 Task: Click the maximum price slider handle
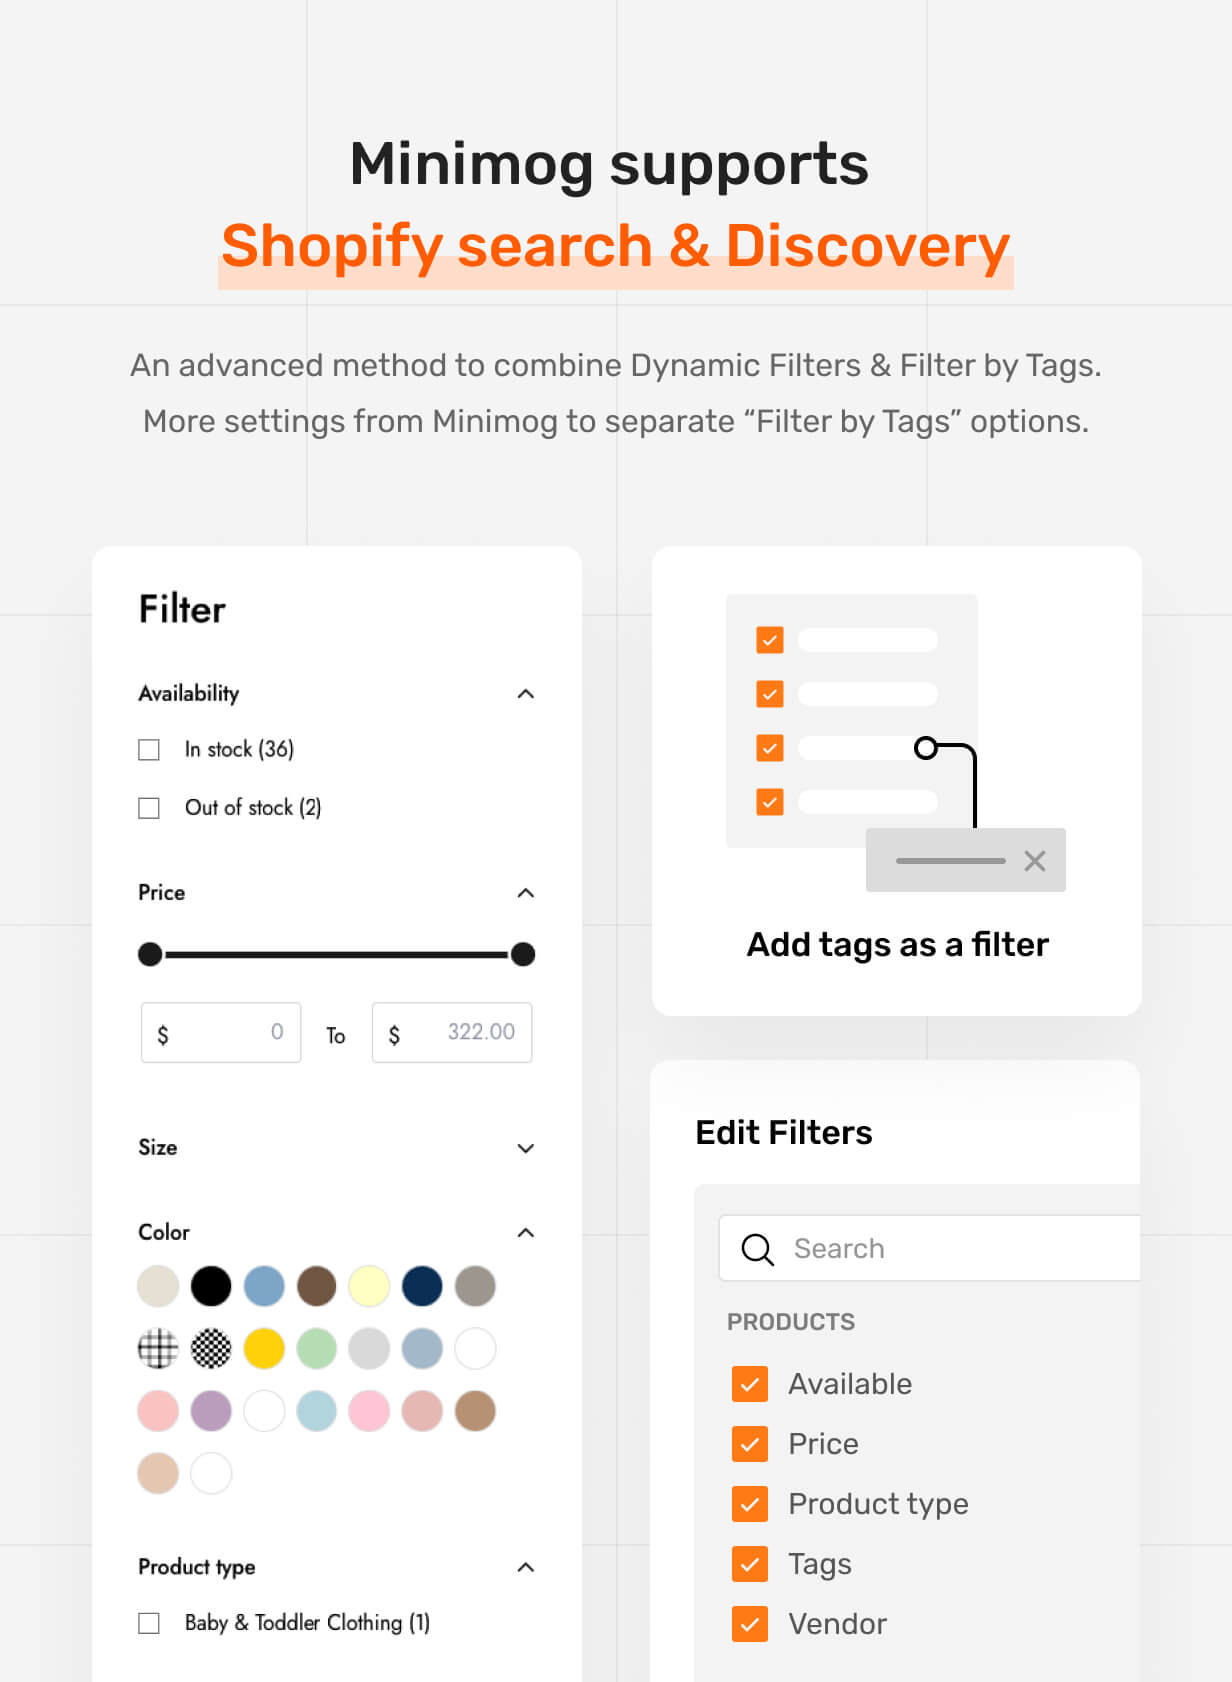[523, 955]
